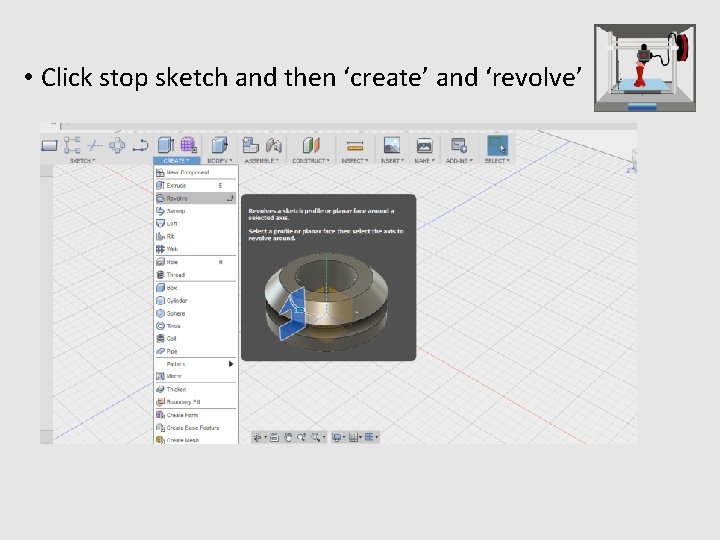The height and width of the screenshot is (540, 720).
Task: Choose Loft from Create menu
Action: pos(196,224)
